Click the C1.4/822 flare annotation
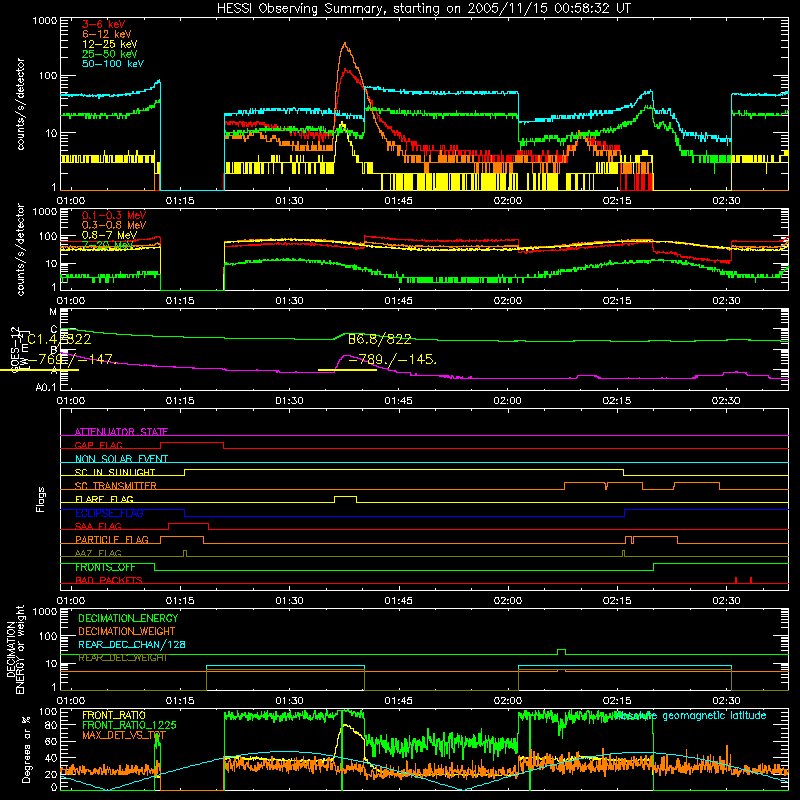 coord(59,339)
